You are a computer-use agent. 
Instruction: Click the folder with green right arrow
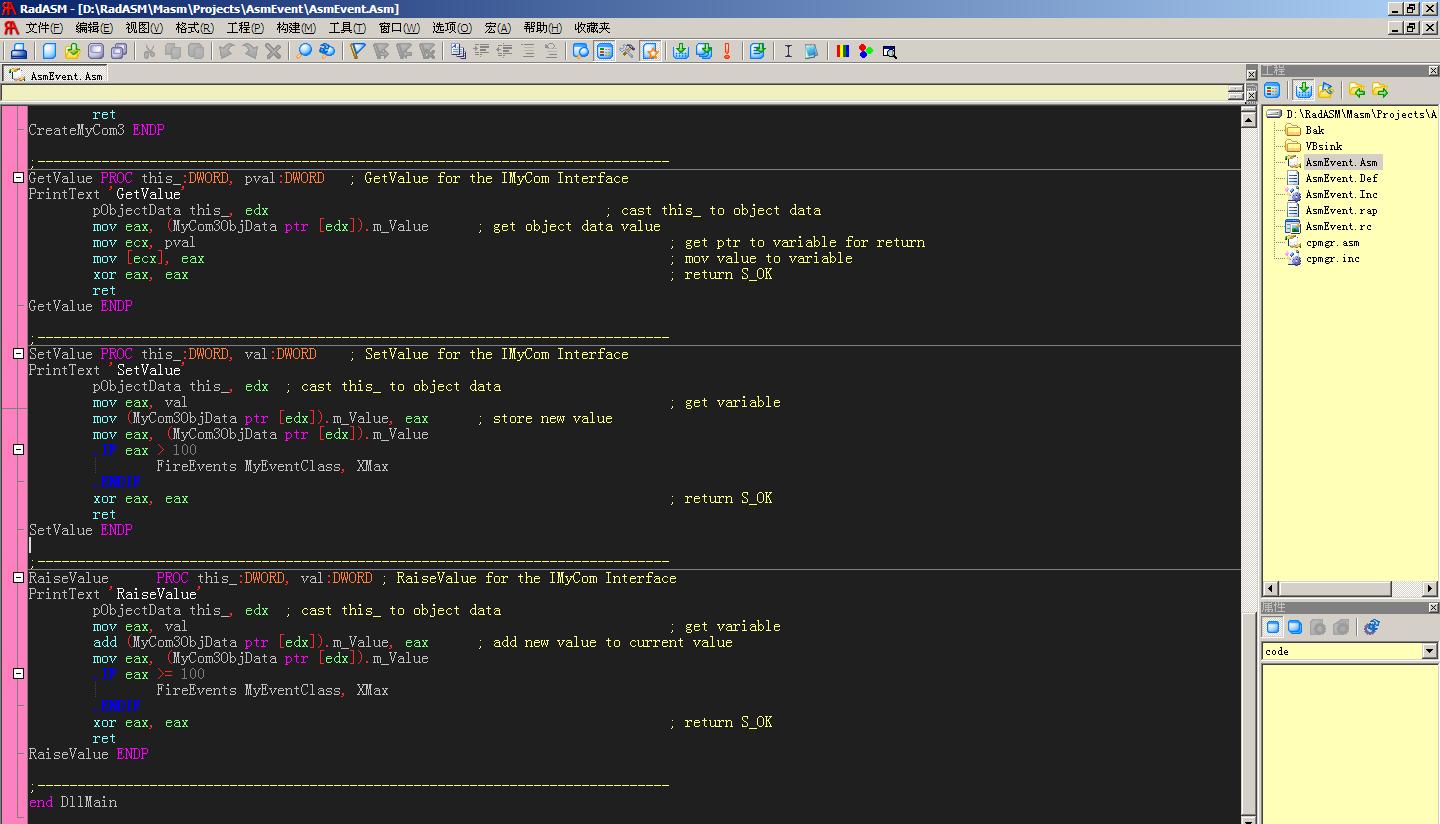tap(1380, 91)
